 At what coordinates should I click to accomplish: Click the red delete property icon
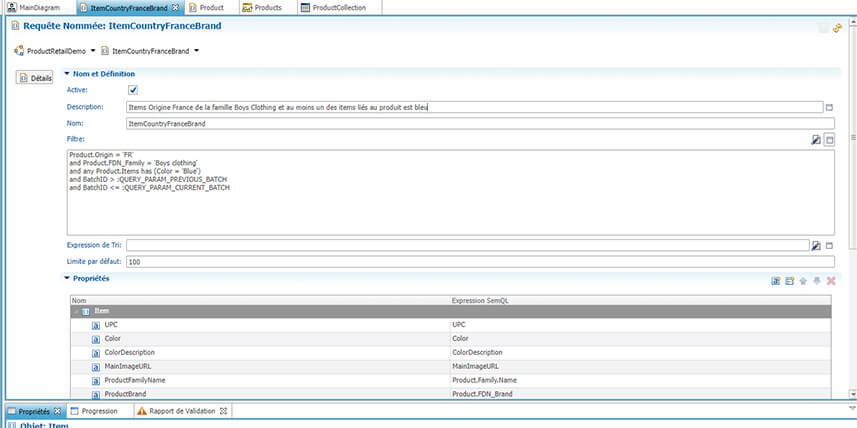point(831,281)
